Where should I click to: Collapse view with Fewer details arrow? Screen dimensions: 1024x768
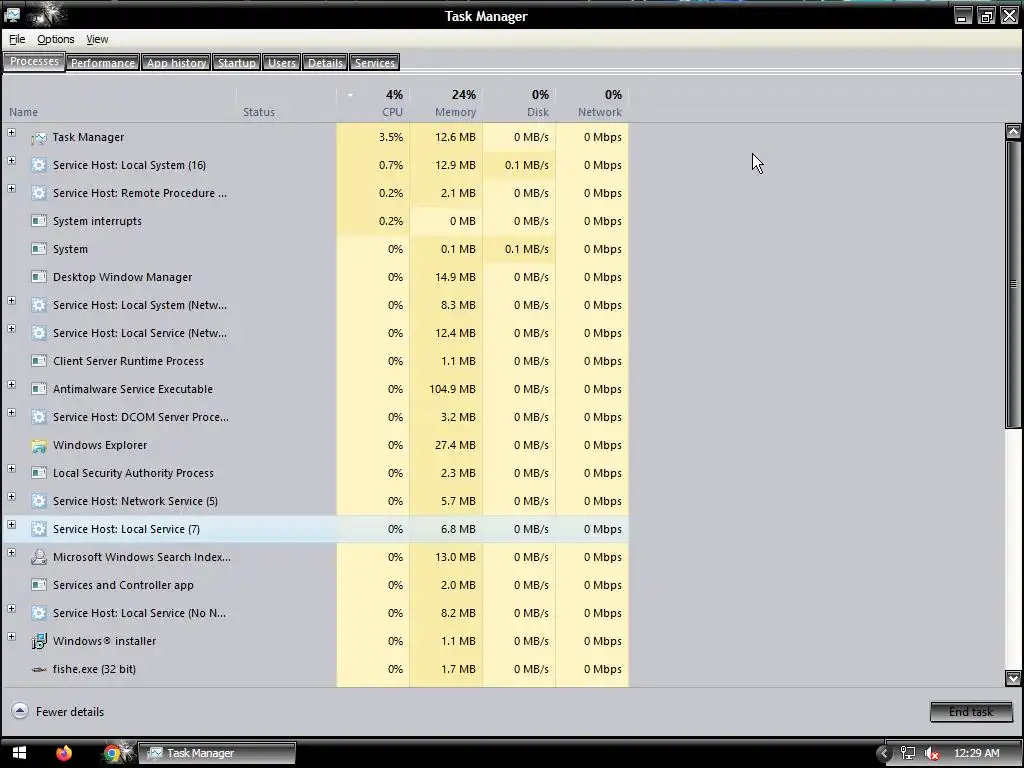20,711
